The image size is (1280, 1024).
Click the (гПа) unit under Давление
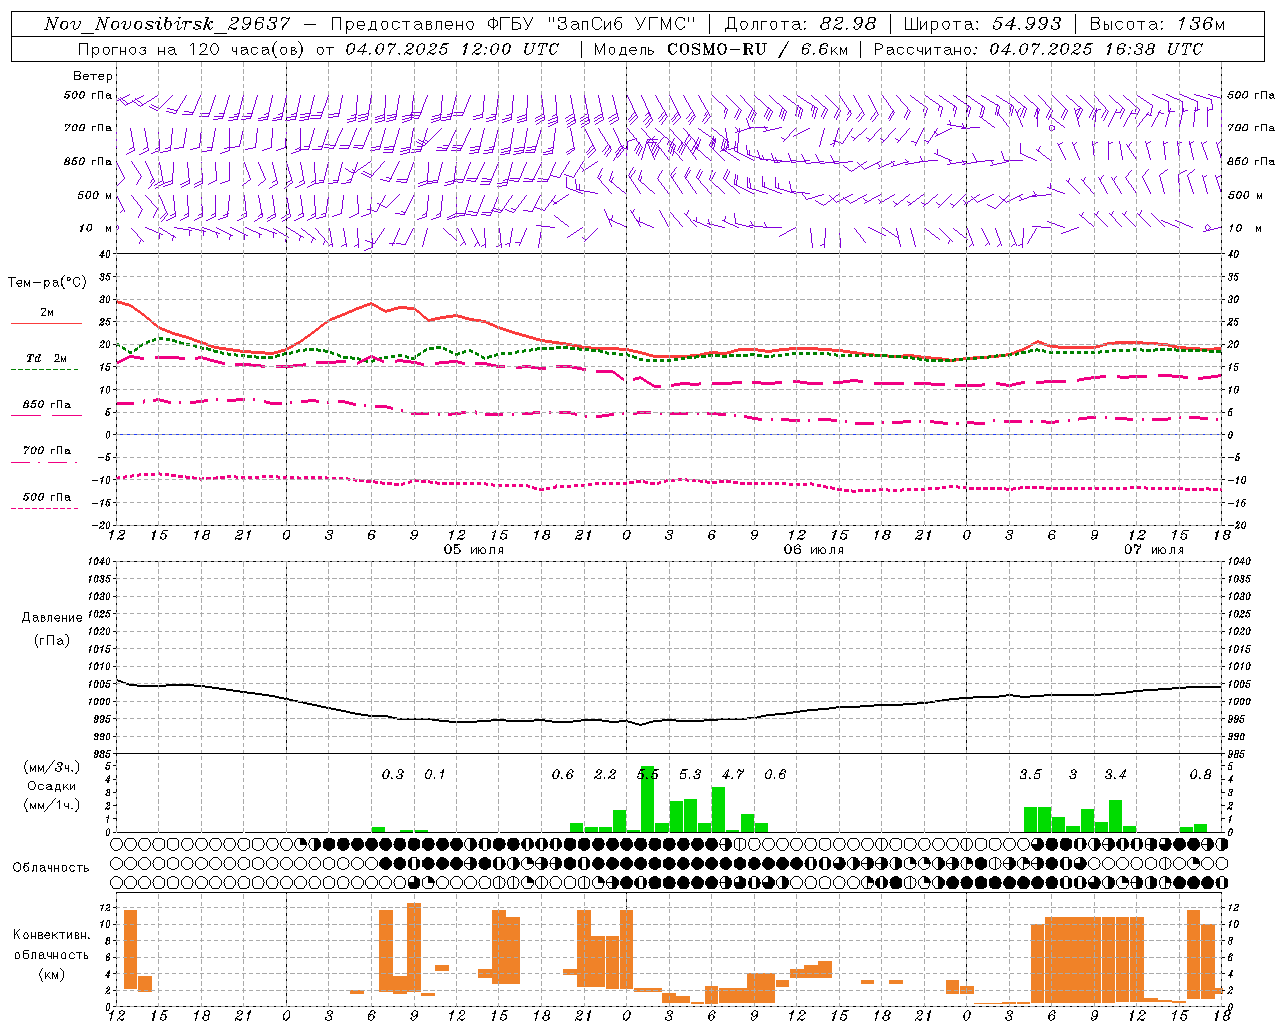52,640
